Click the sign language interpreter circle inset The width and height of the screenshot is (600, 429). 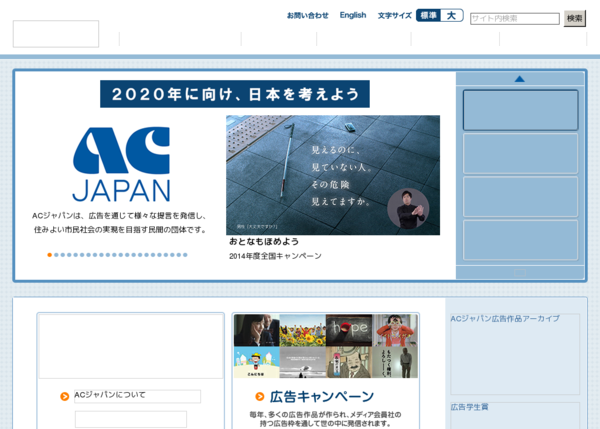[408, 209]
